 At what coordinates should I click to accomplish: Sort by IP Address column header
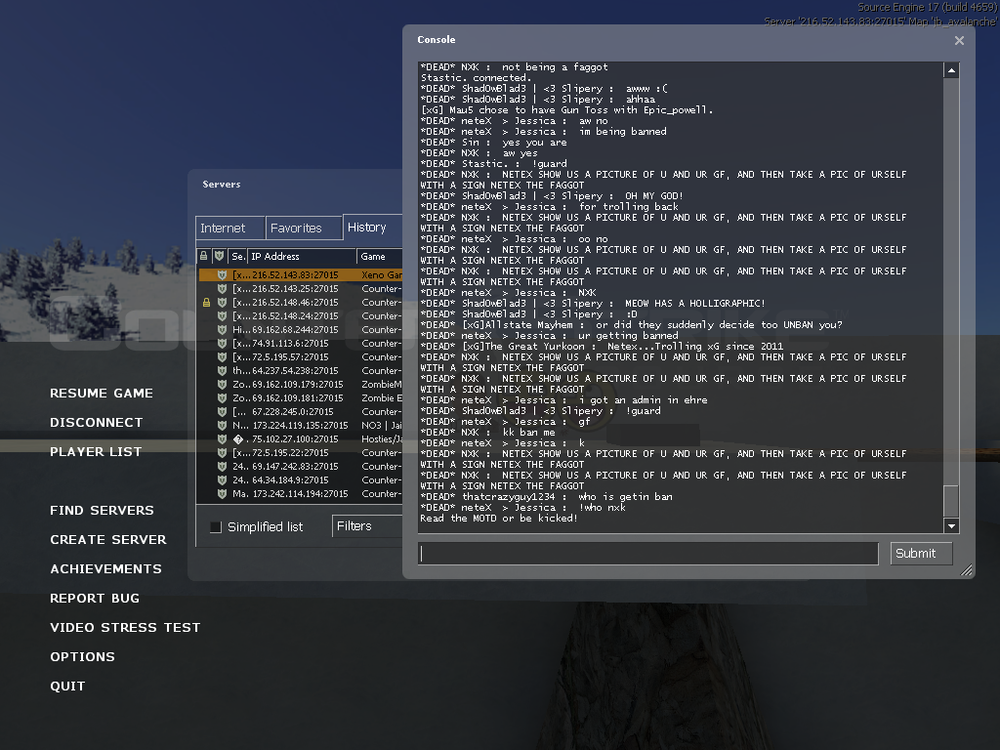[302, 256]
